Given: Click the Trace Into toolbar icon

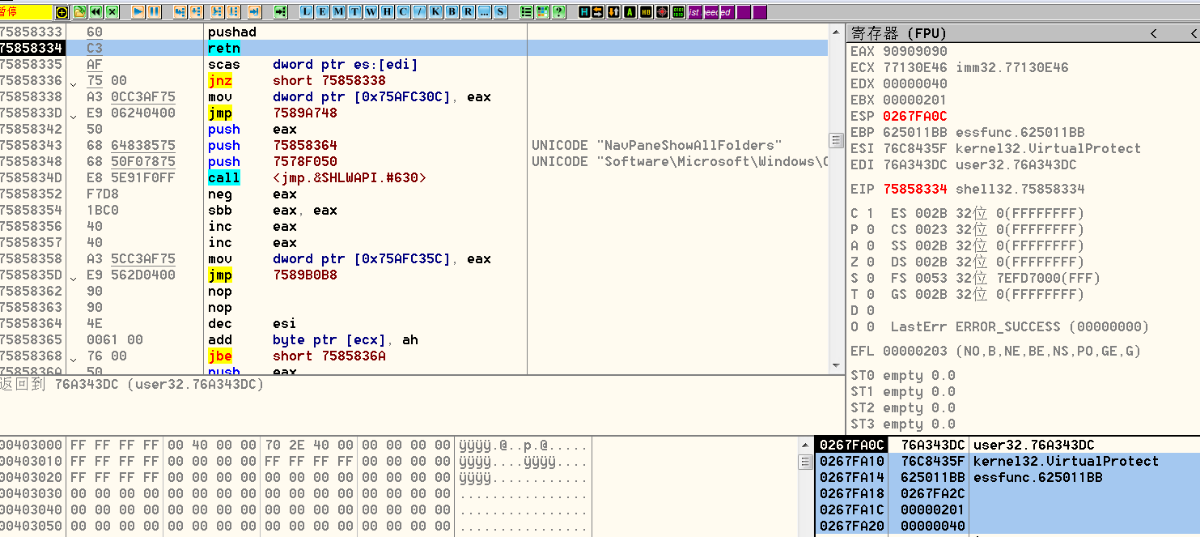Looking at the screenshot, I should (217, 11).
